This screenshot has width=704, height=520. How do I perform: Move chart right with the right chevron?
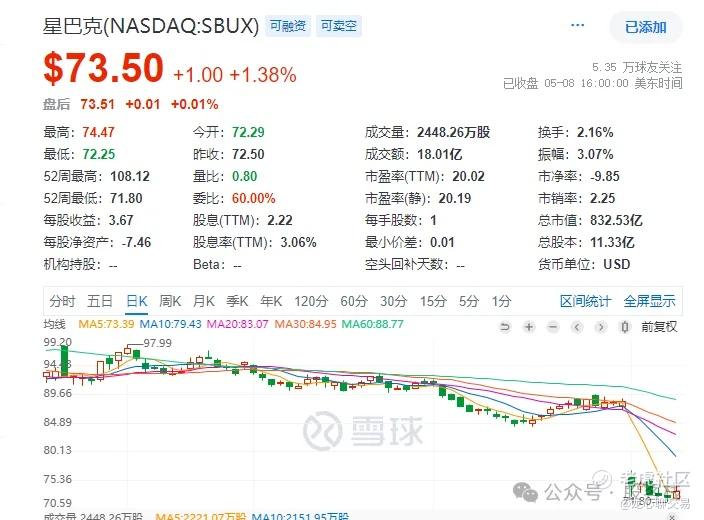pyautogui.click(x=601, y=327)
